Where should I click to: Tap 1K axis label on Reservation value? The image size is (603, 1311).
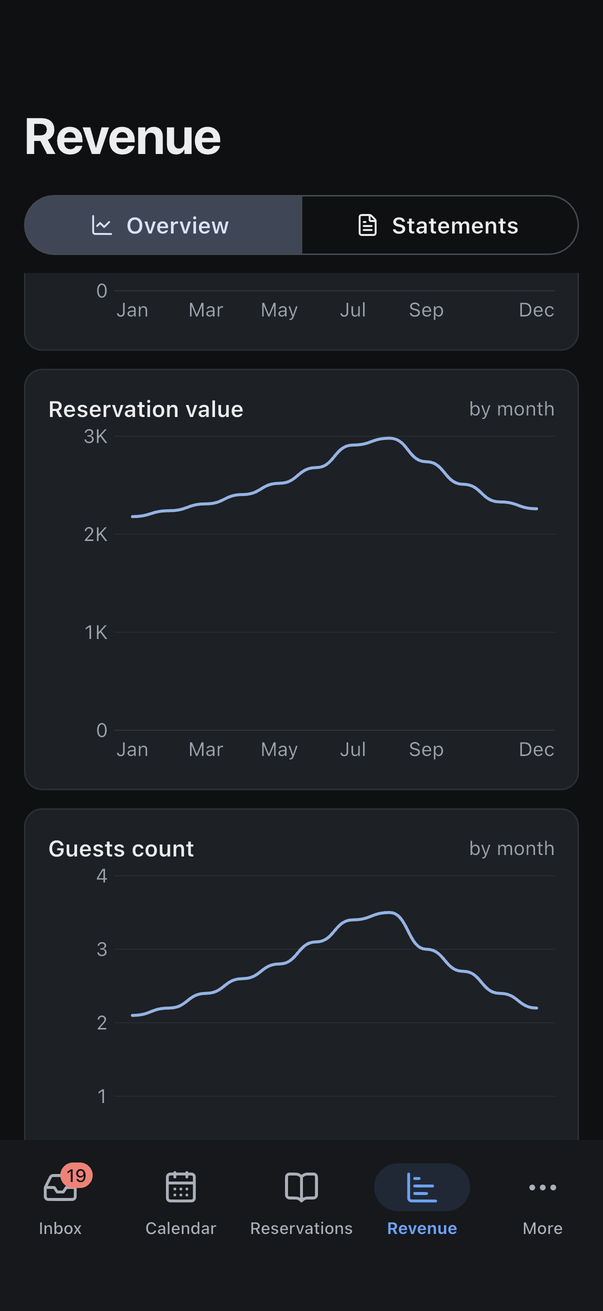[x=95, y=632]
